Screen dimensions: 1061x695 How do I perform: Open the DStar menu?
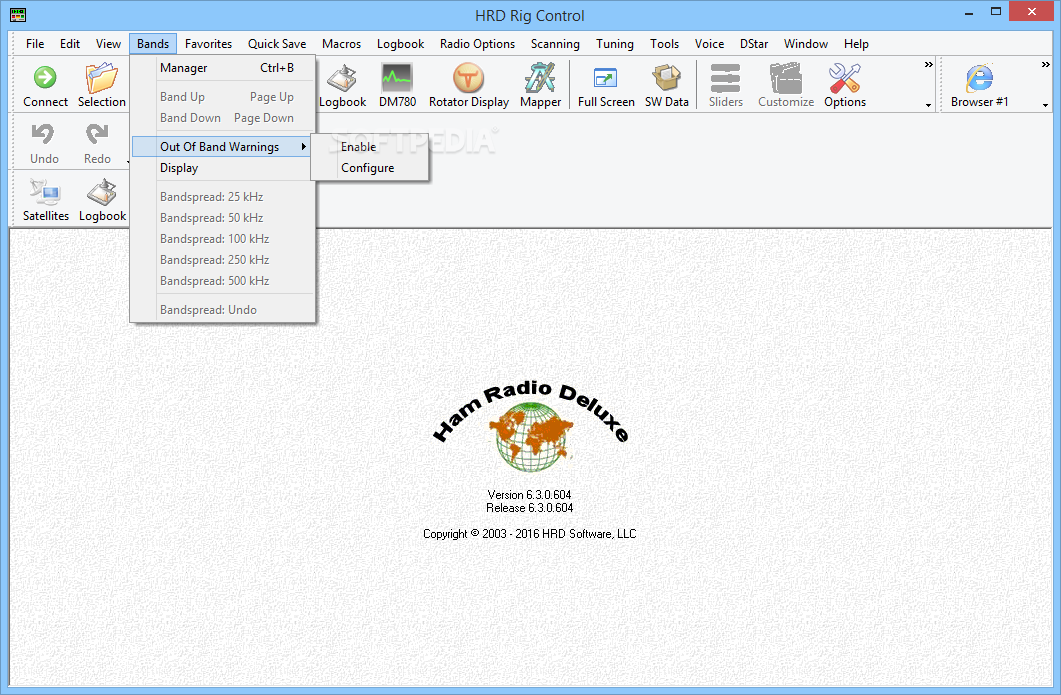[754, 43]
